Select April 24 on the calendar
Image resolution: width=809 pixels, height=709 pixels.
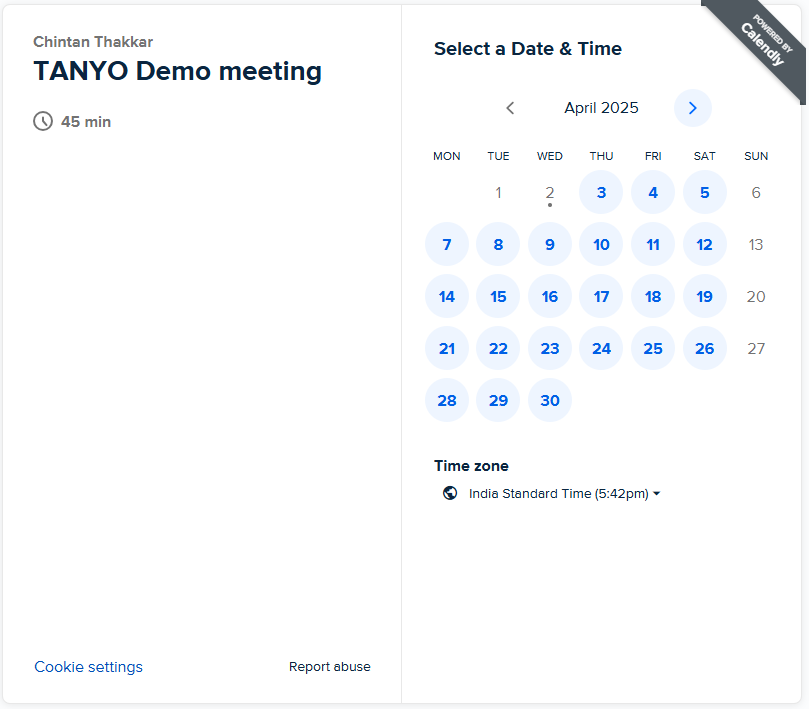tap(601, 349)
